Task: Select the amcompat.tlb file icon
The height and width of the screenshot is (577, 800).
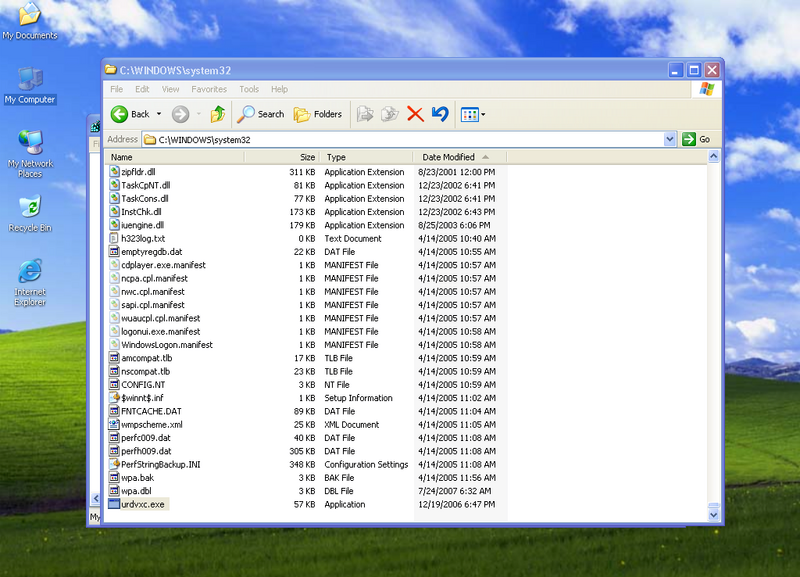Action: click(114, 358)
